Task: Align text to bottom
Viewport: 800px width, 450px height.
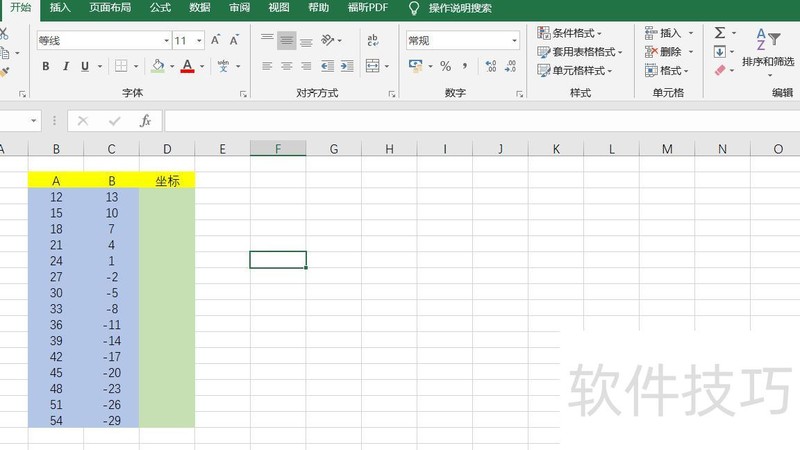Action: point(306,41)
